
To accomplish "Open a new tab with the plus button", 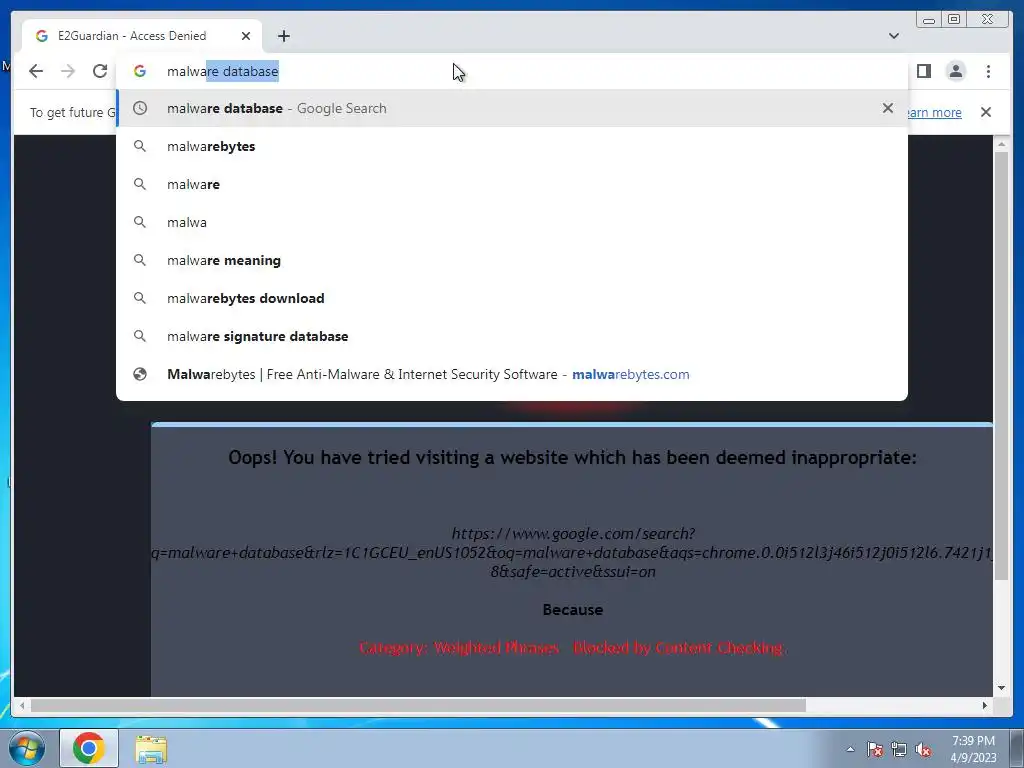I will click(x=283, y=36).
